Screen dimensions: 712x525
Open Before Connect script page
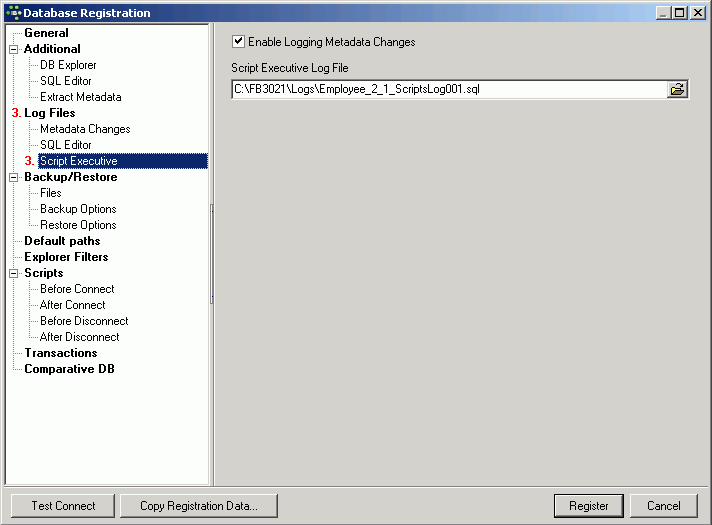point(77,289)
